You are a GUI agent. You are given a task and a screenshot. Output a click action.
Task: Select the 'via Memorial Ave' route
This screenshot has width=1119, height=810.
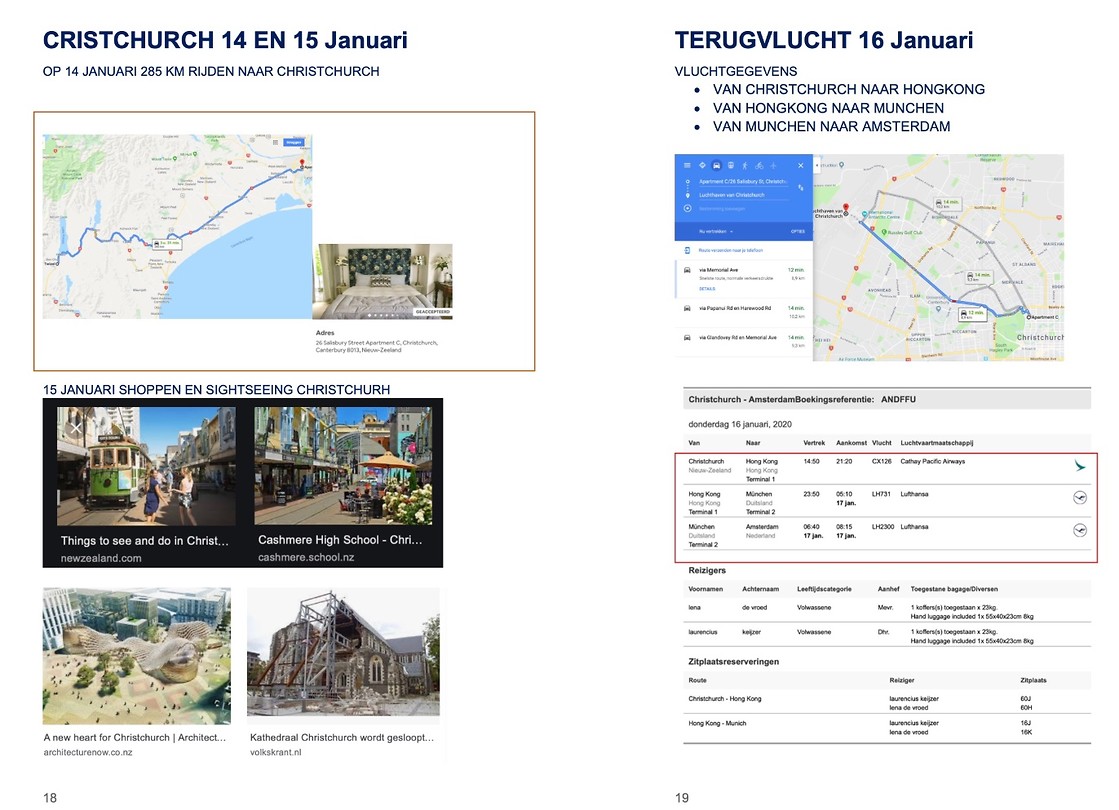point(744,279)
